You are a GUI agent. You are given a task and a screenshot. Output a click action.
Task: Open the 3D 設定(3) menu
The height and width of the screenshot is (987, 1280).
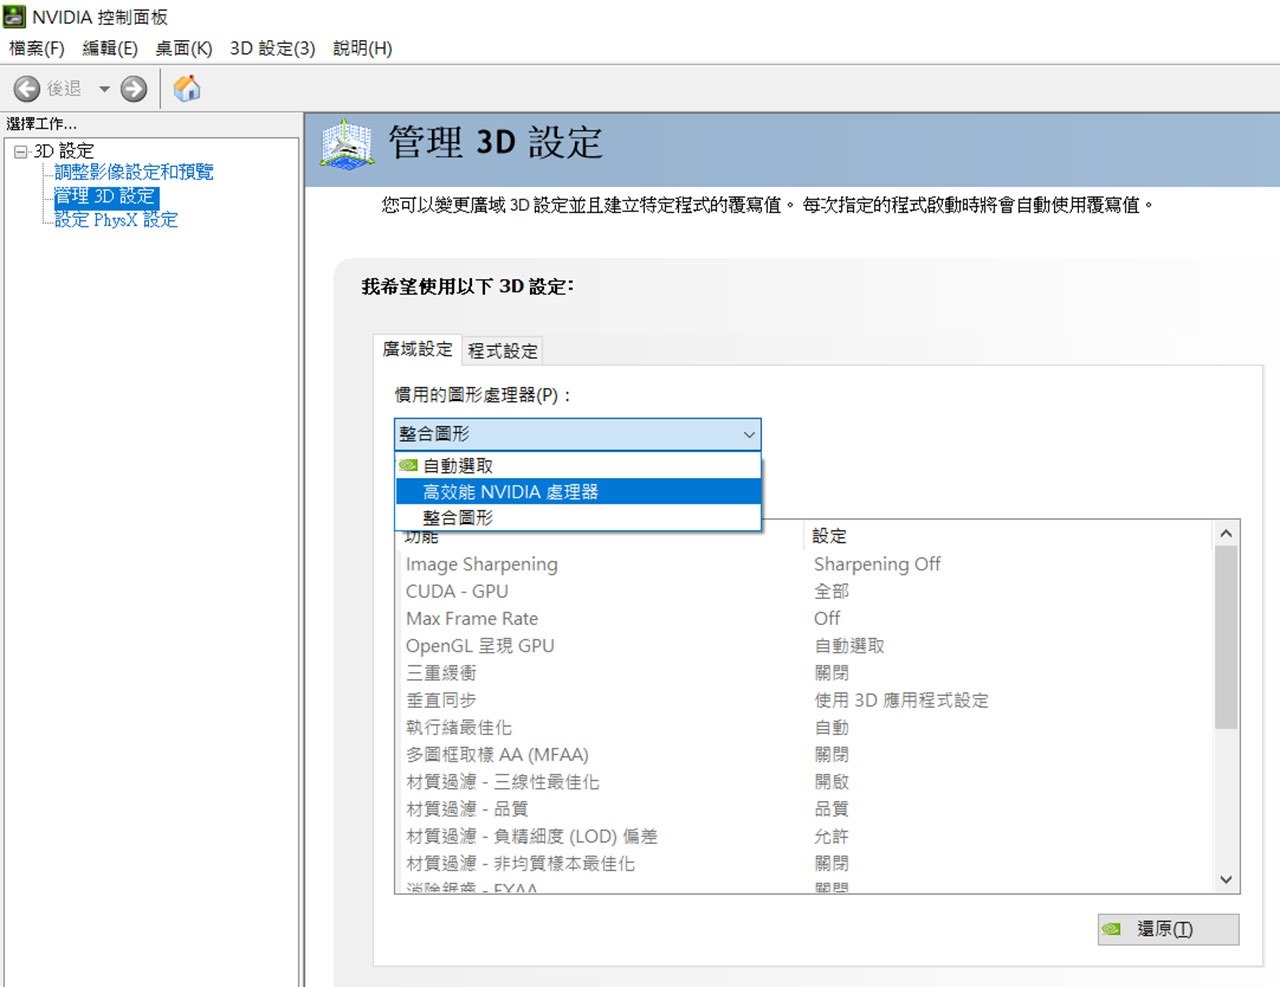(x=273, y=48)
